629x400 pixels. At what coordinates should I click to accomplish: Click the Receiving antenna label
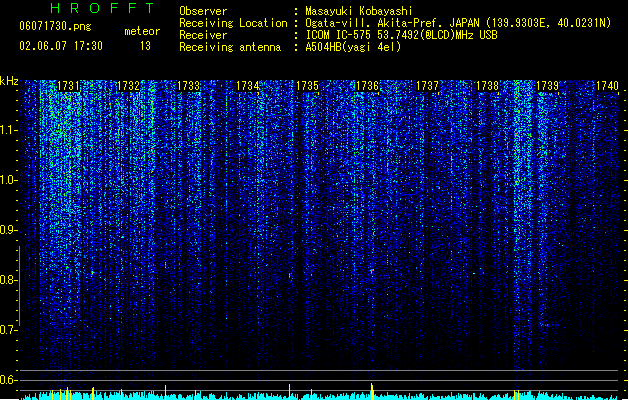pyautogui.click(x=230, y=47)
